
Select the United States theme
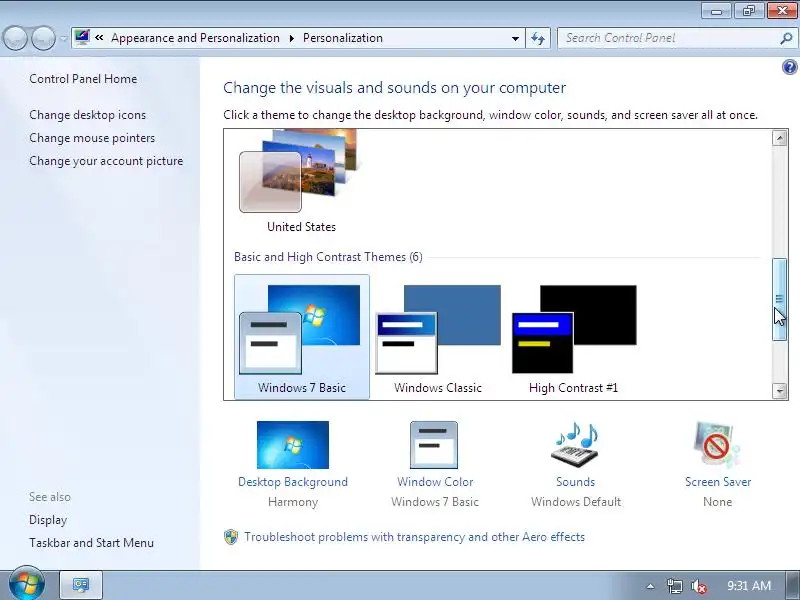click(301, 182)
